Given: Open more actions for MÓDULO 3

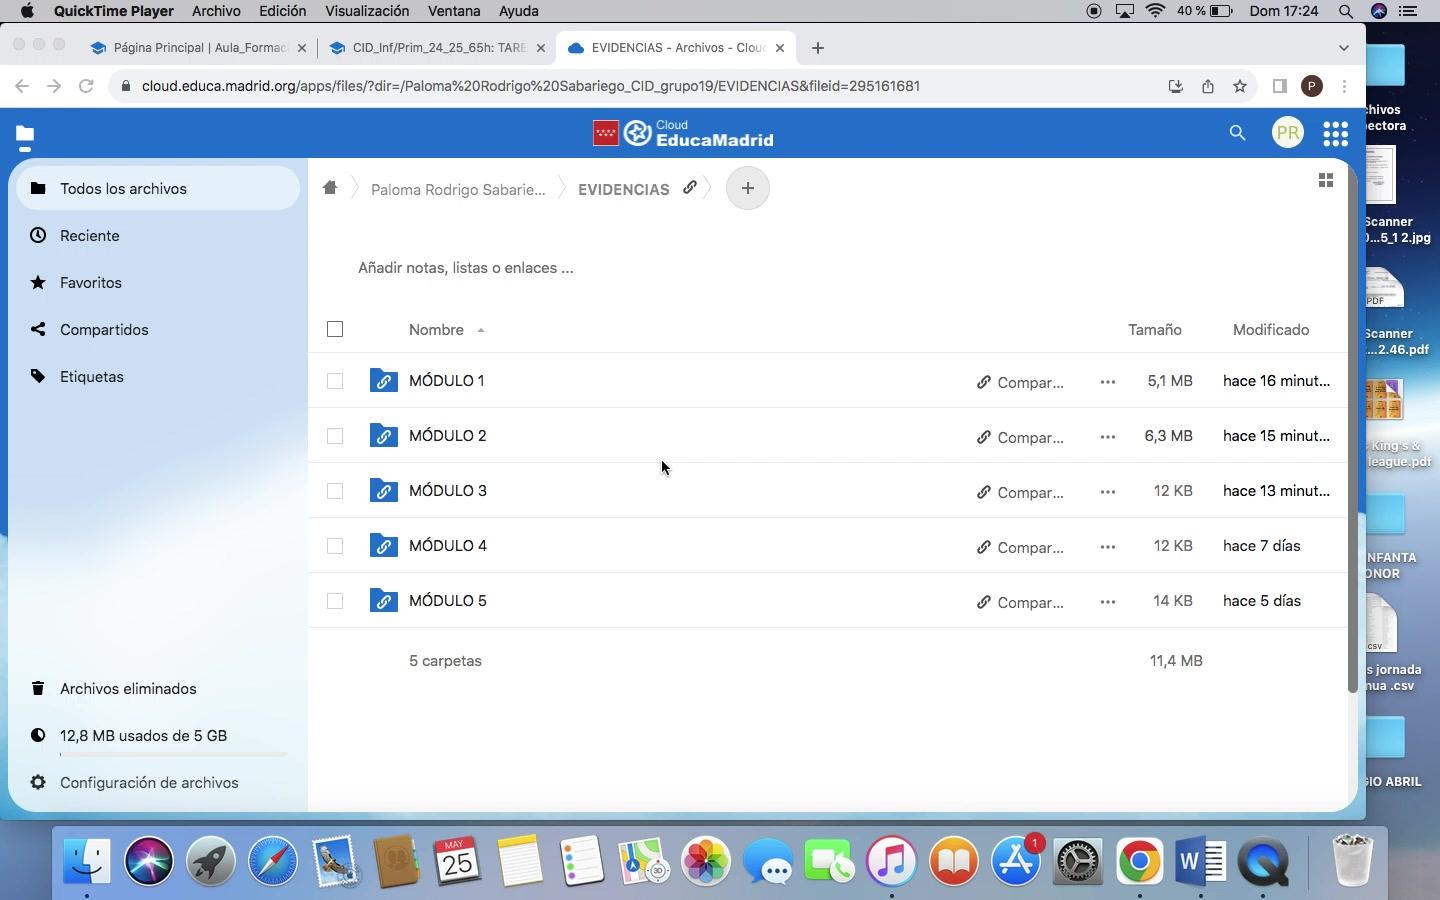Looking at the screenshot, I should point(1107,492).
